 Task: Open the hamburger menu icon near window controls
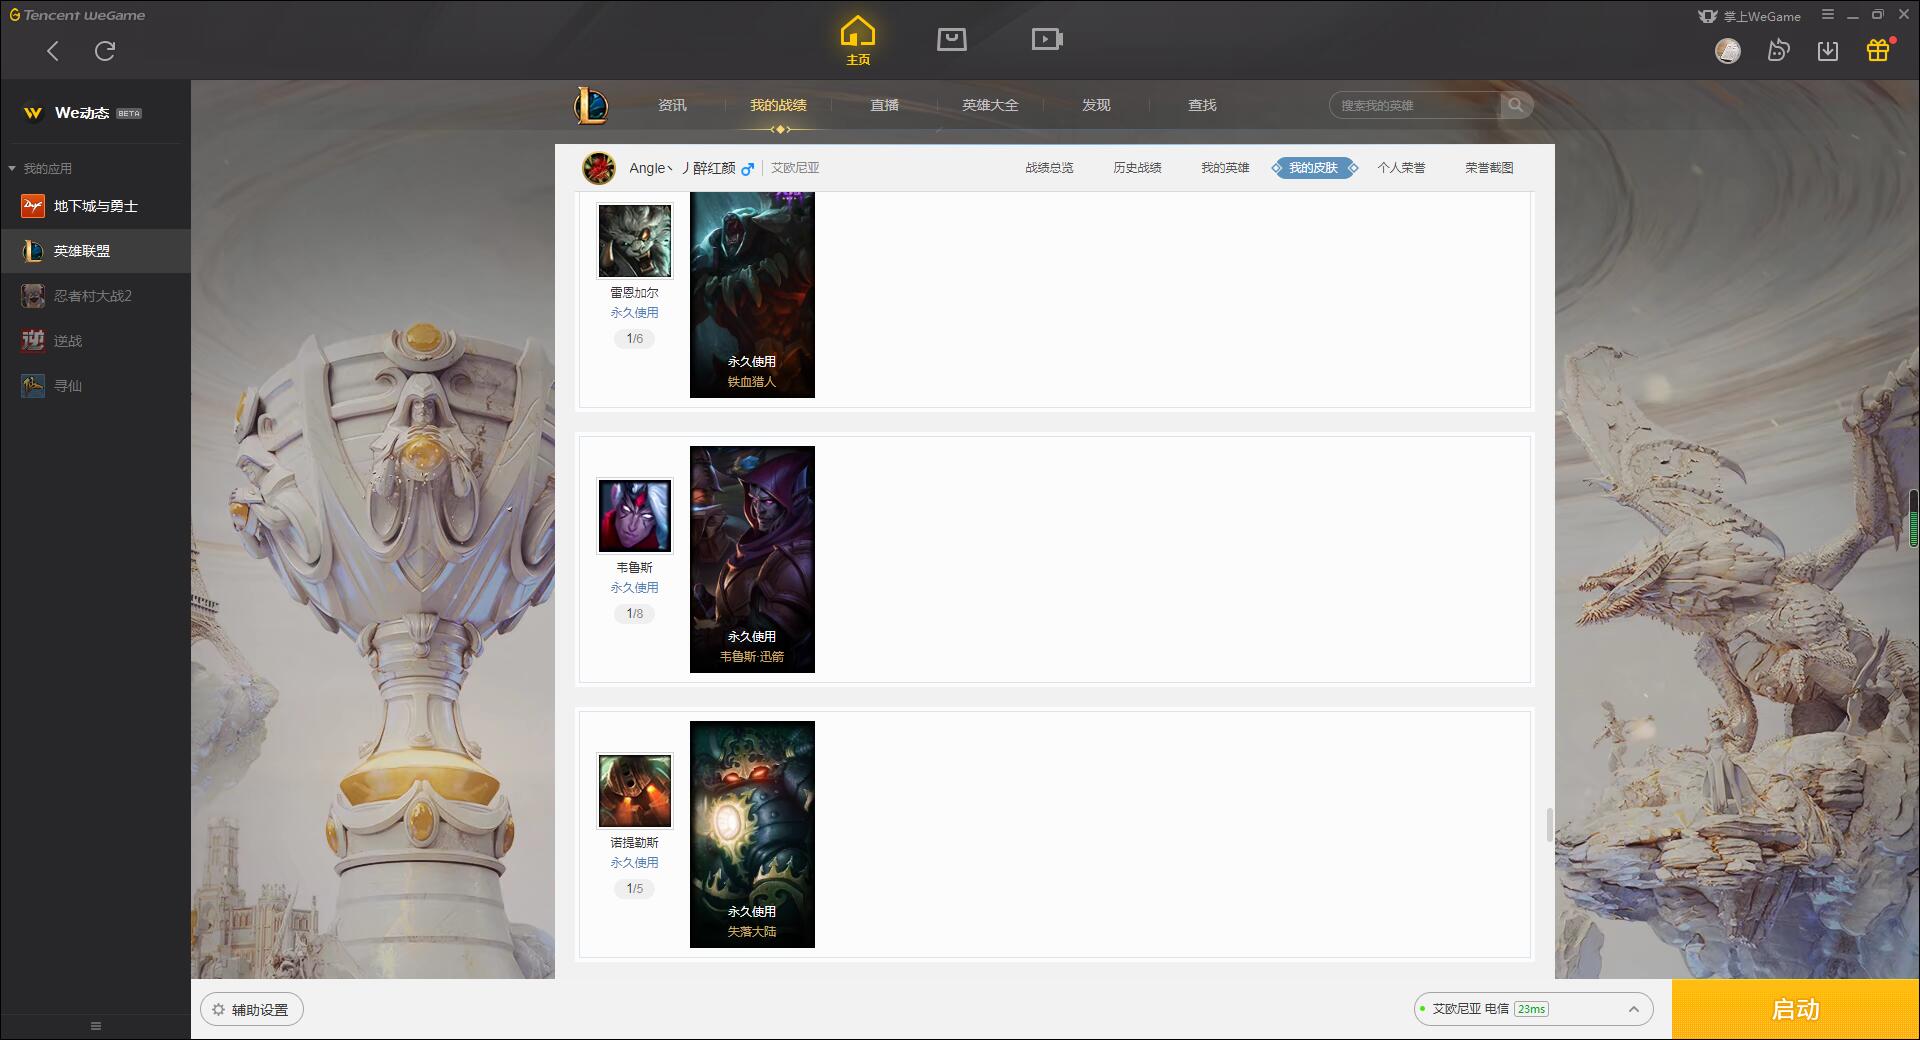1828,15
